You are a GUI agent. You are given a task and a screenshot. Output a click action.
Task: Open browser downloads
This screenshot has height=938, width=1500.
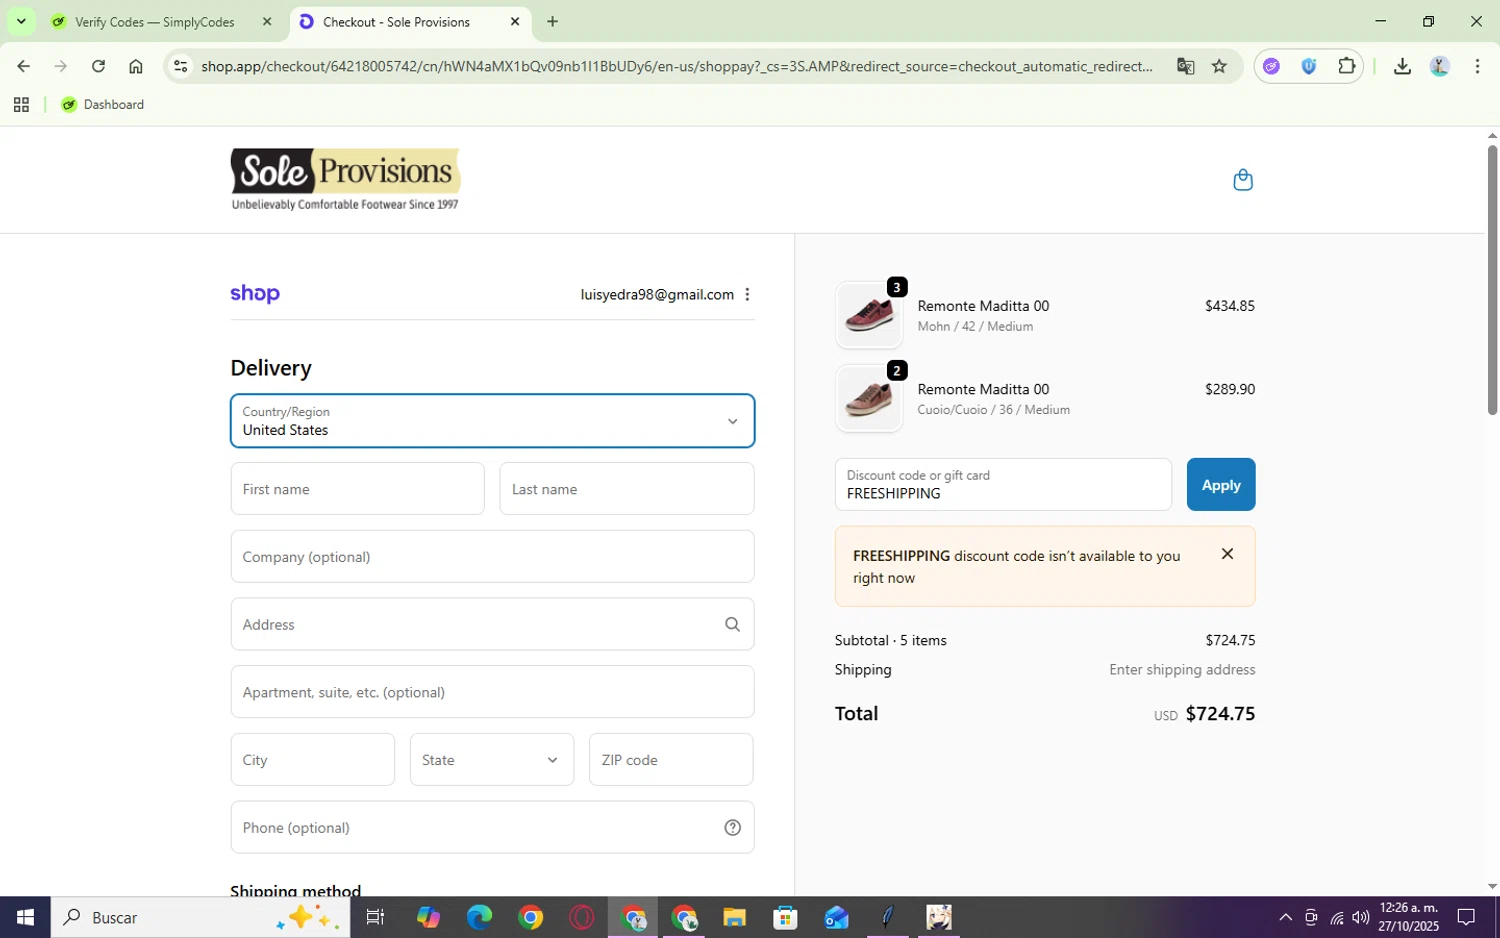(x=1402, y=66)
